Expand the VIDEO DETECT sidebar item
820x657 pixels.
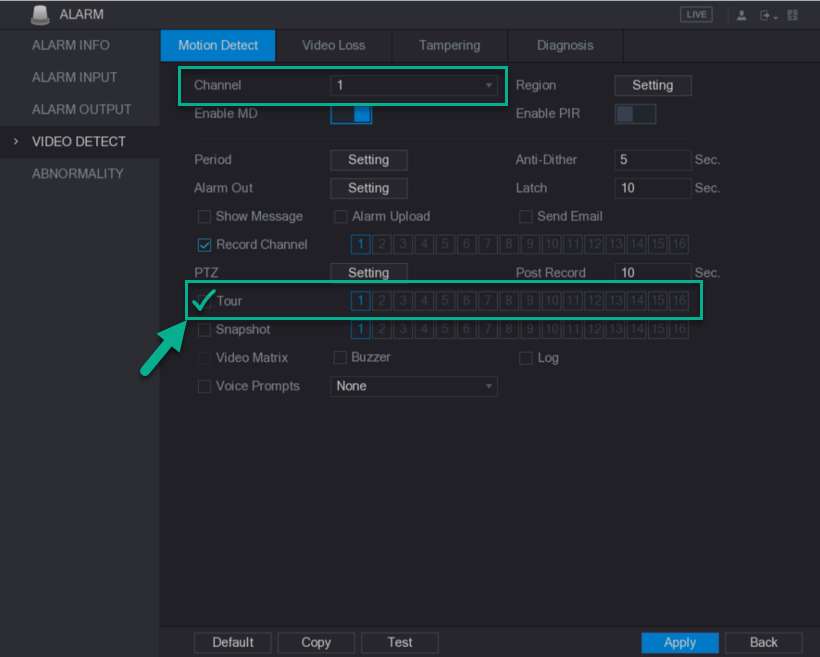79,142
